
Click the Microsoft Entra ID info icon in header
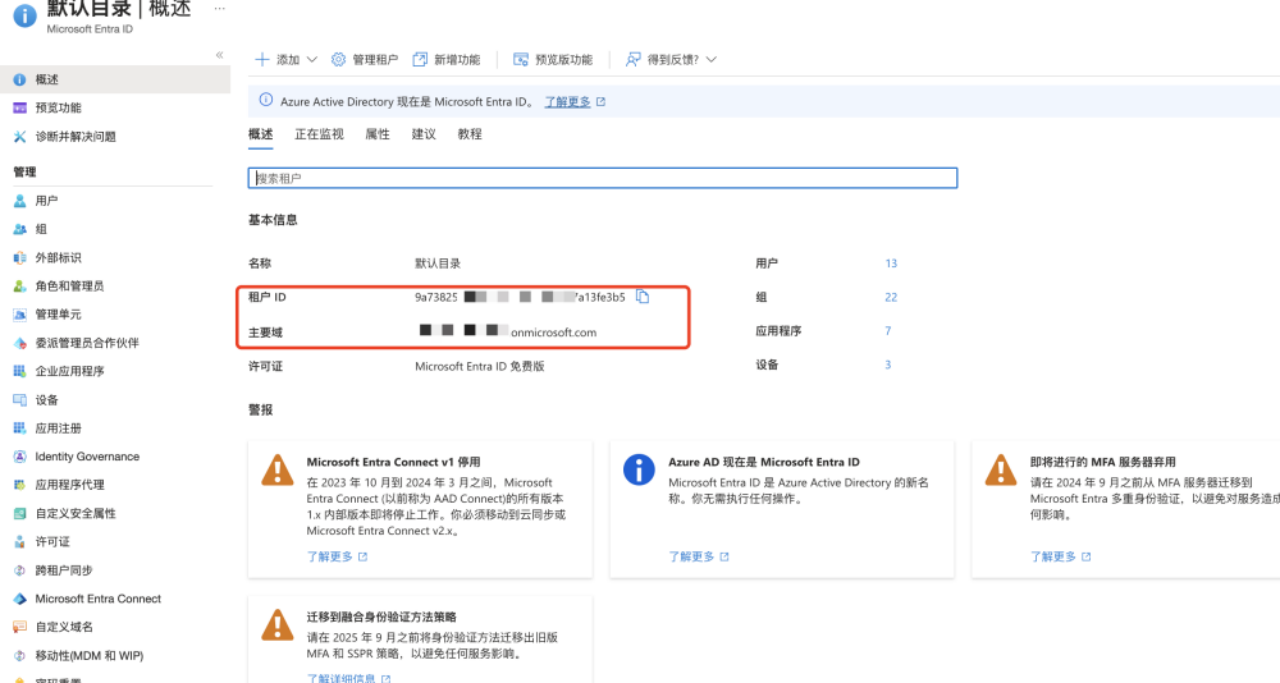click(24, 15)
